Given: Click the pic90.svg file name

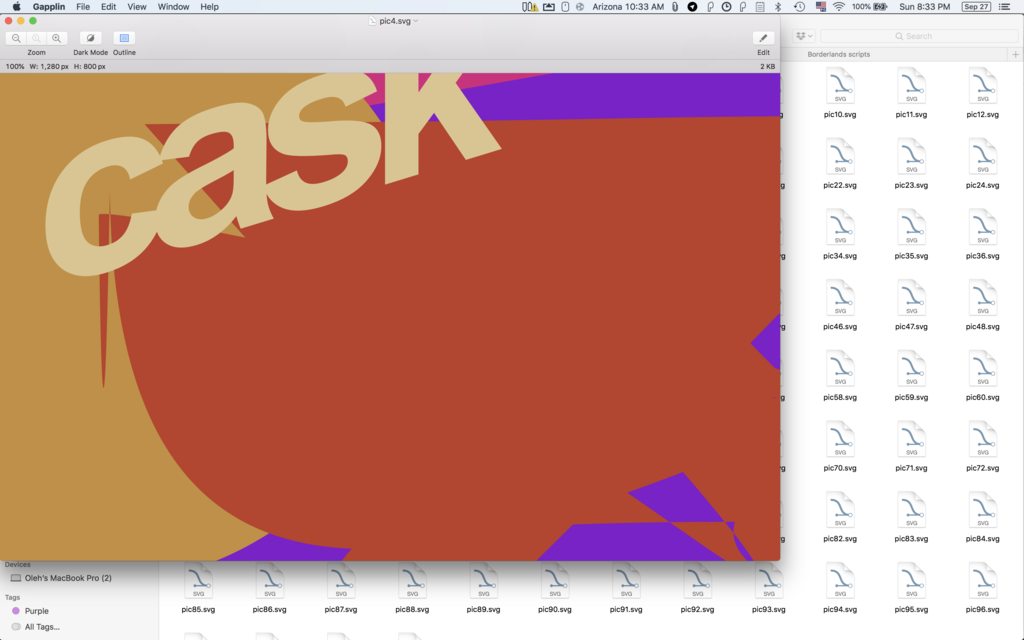Looking at the screenshot, I should pyautogui.click(x=554, y=609).
